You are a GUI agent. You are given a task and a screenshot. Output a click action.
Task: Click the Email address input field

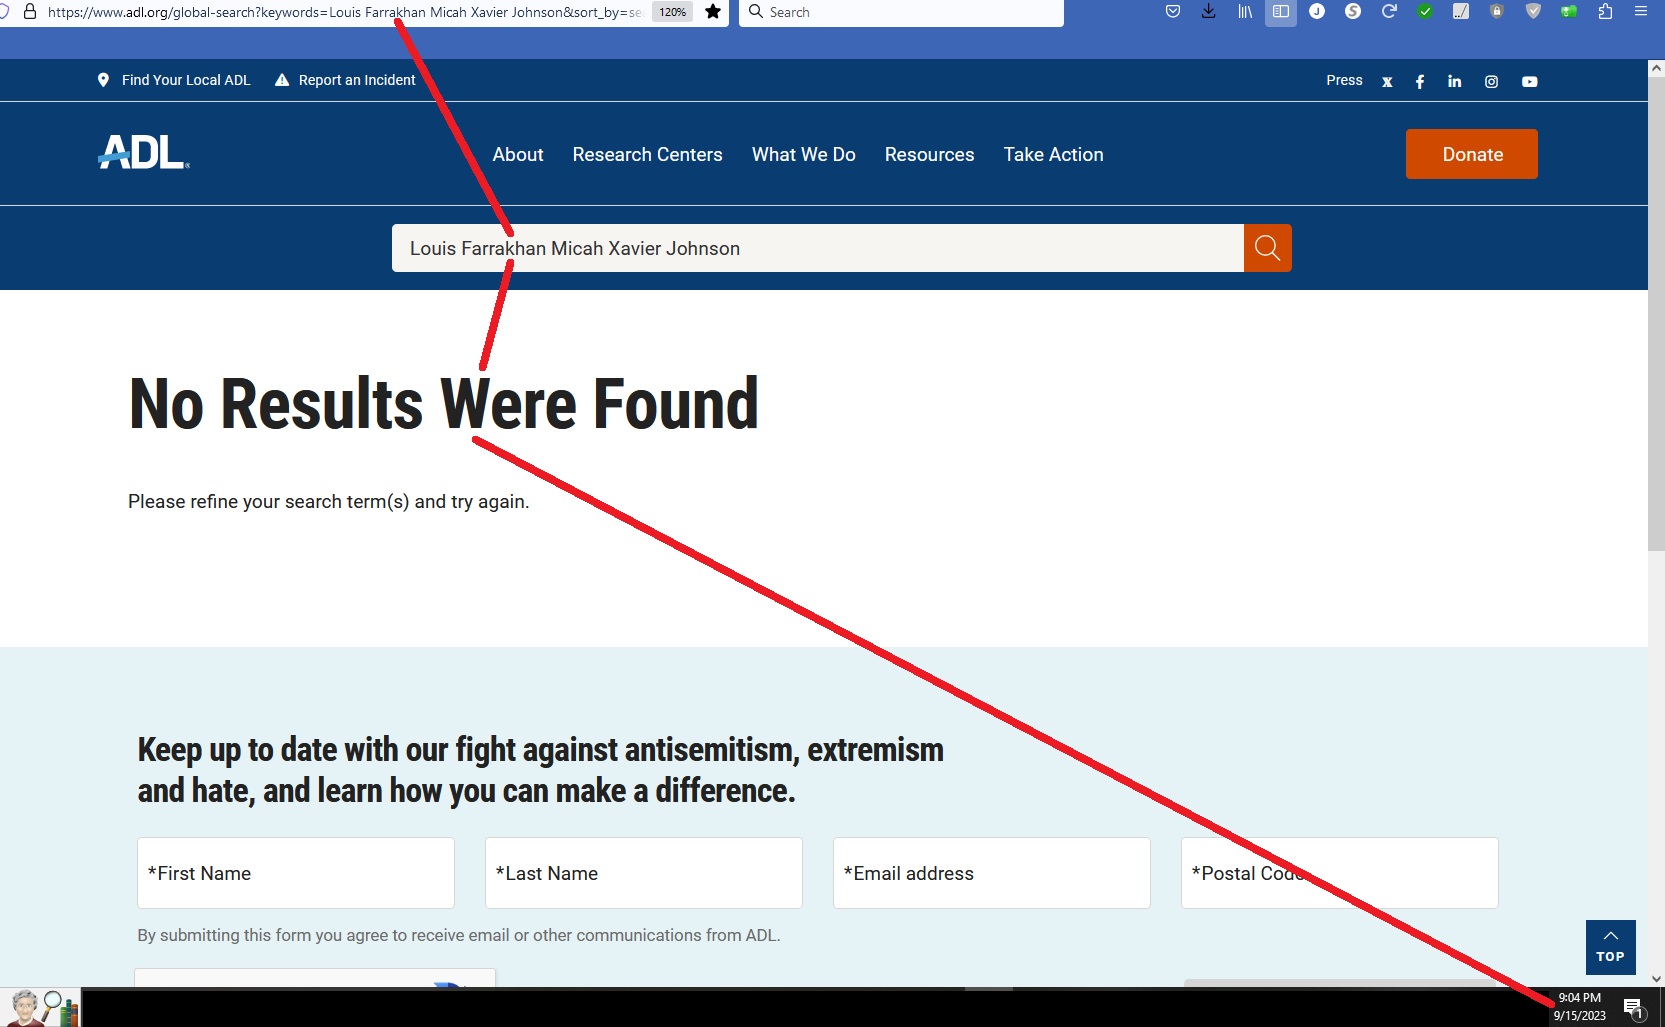click(991, 873)
